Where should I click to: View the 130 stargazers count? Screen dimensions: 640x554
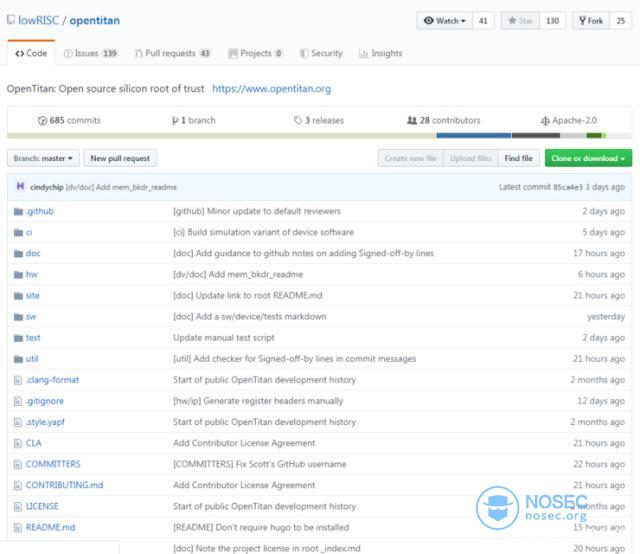pyautogui.click(x=553, y=21)
